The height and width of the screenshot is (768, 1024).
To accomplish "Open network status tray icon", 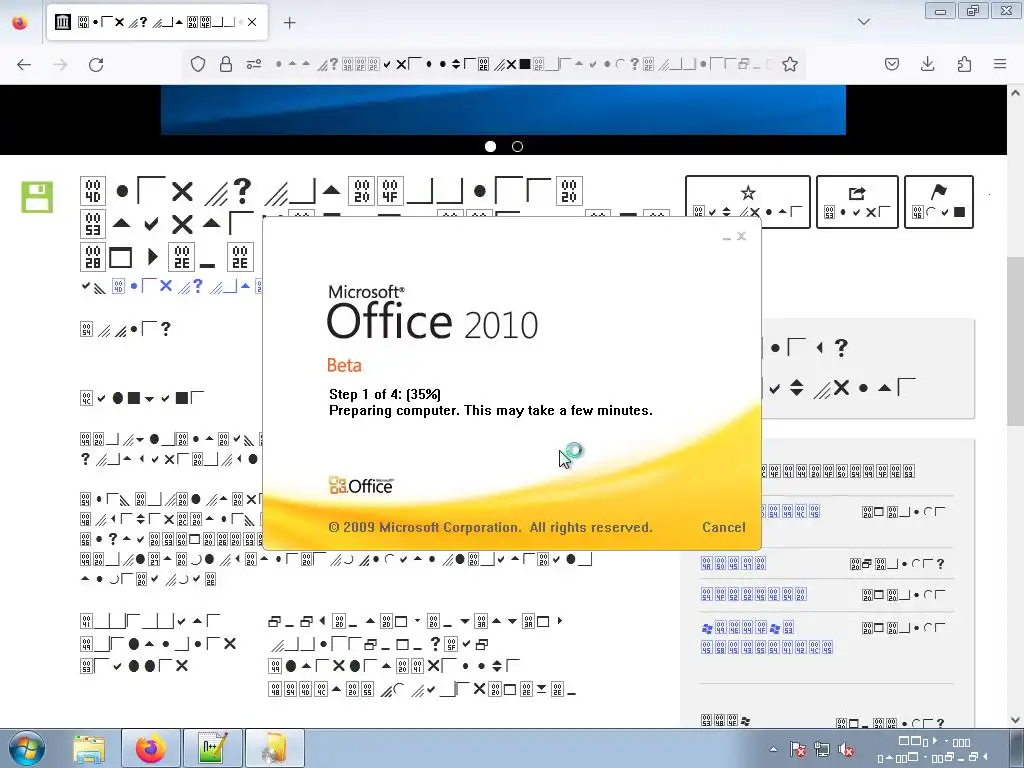I will (822, 750).
